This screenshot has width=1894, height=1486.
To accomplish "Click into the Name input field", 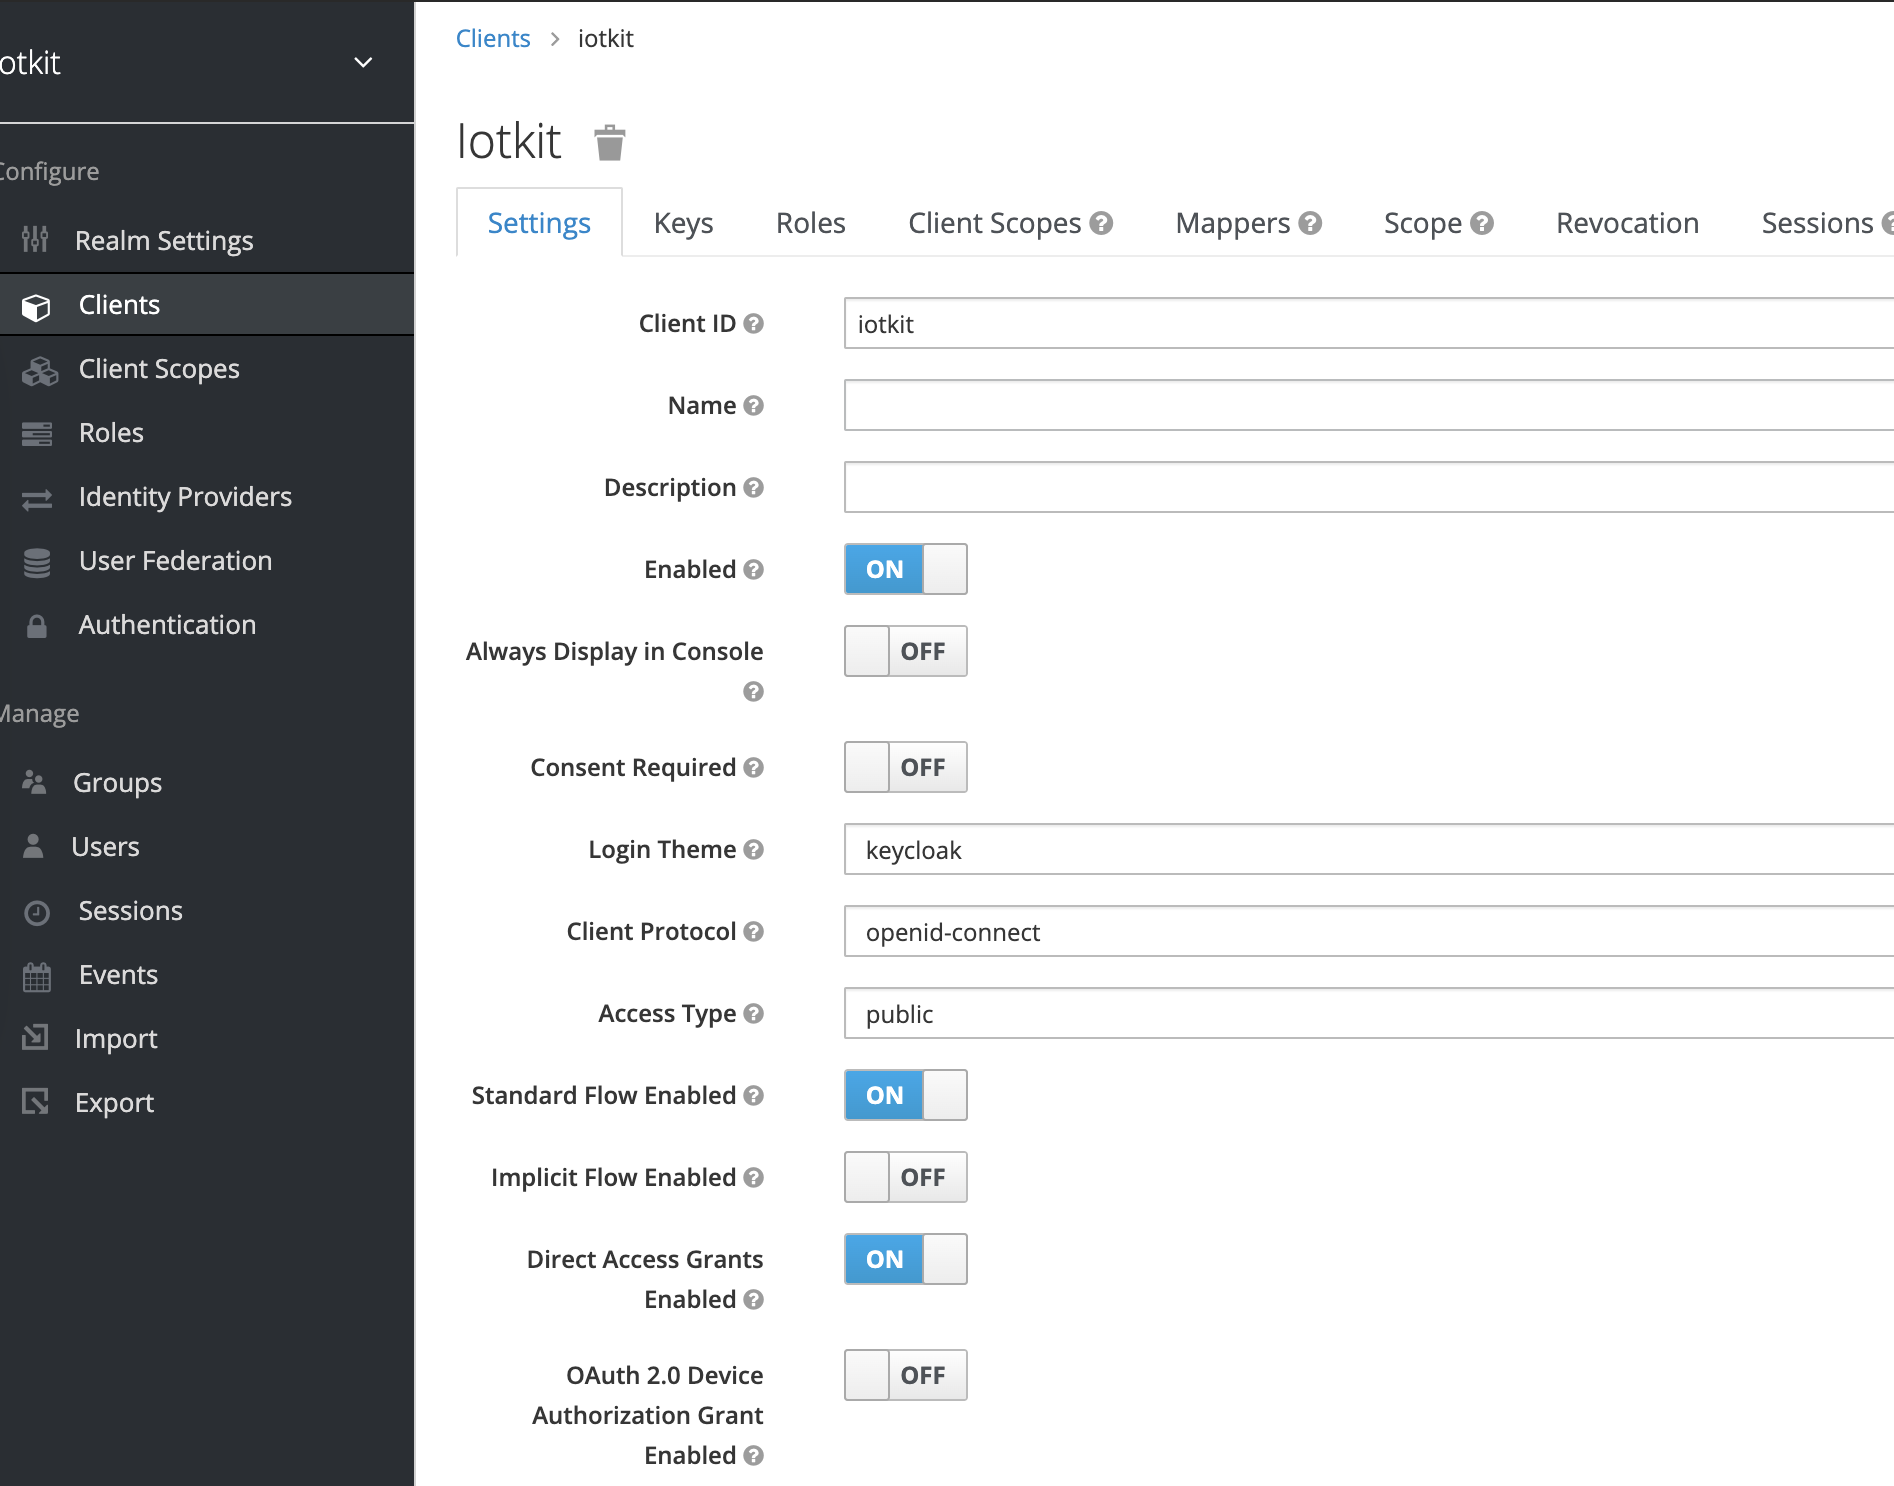I will click(1369, 405).
